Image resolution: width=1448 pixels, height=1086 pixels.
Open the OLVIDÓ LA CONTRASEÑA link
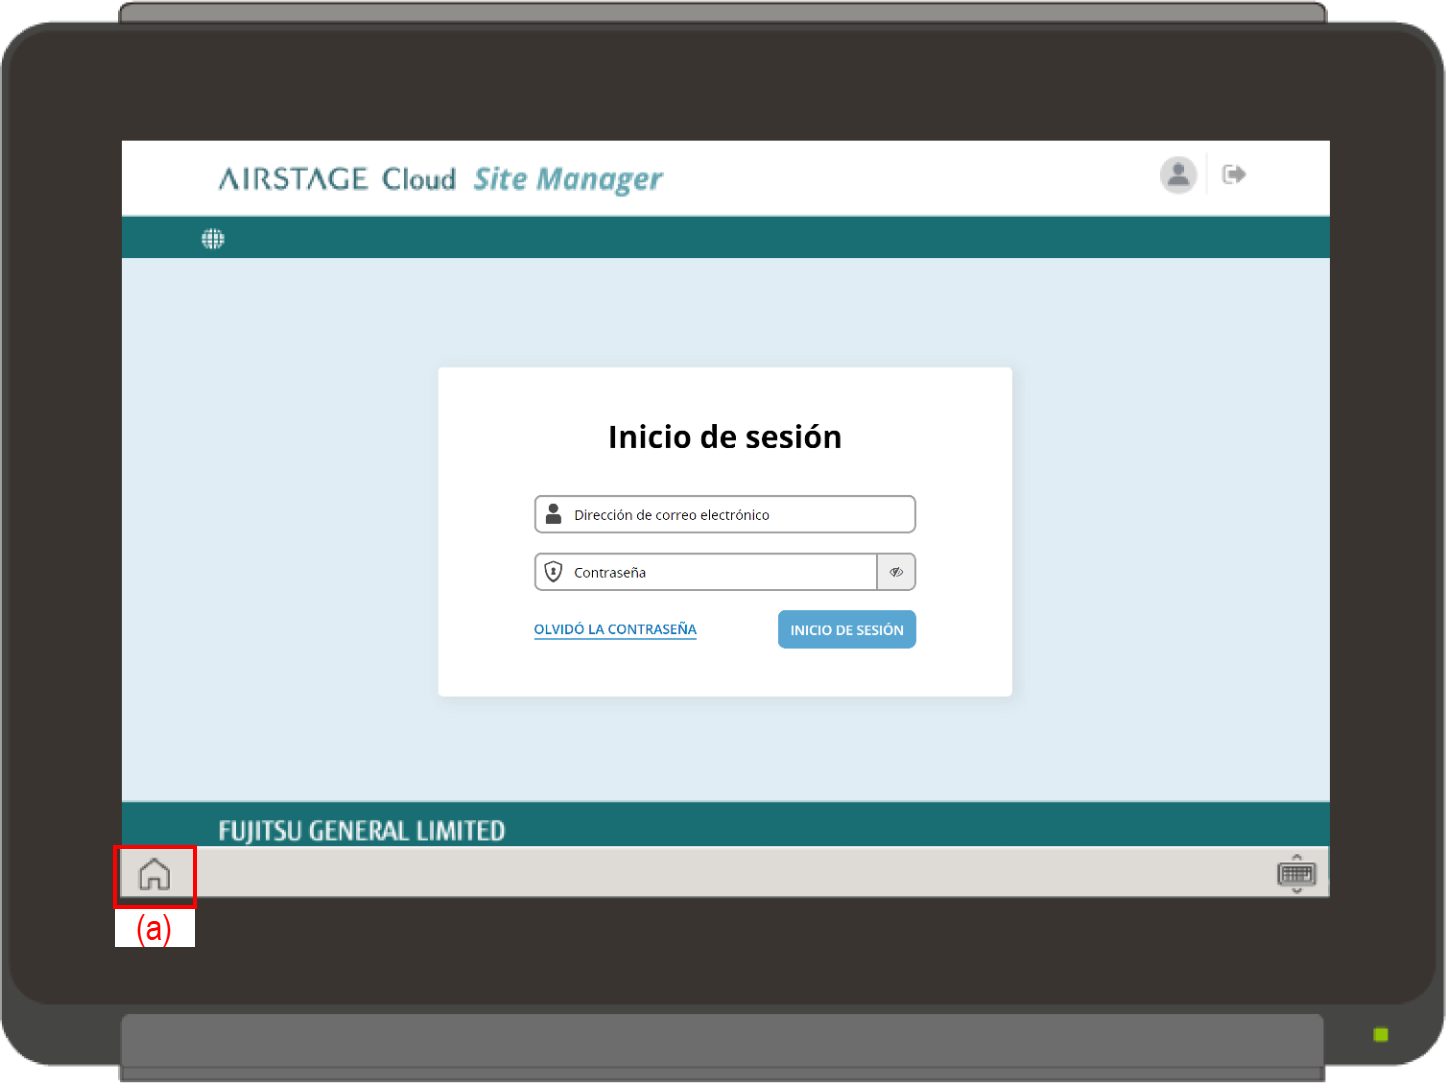click(615, 629)
